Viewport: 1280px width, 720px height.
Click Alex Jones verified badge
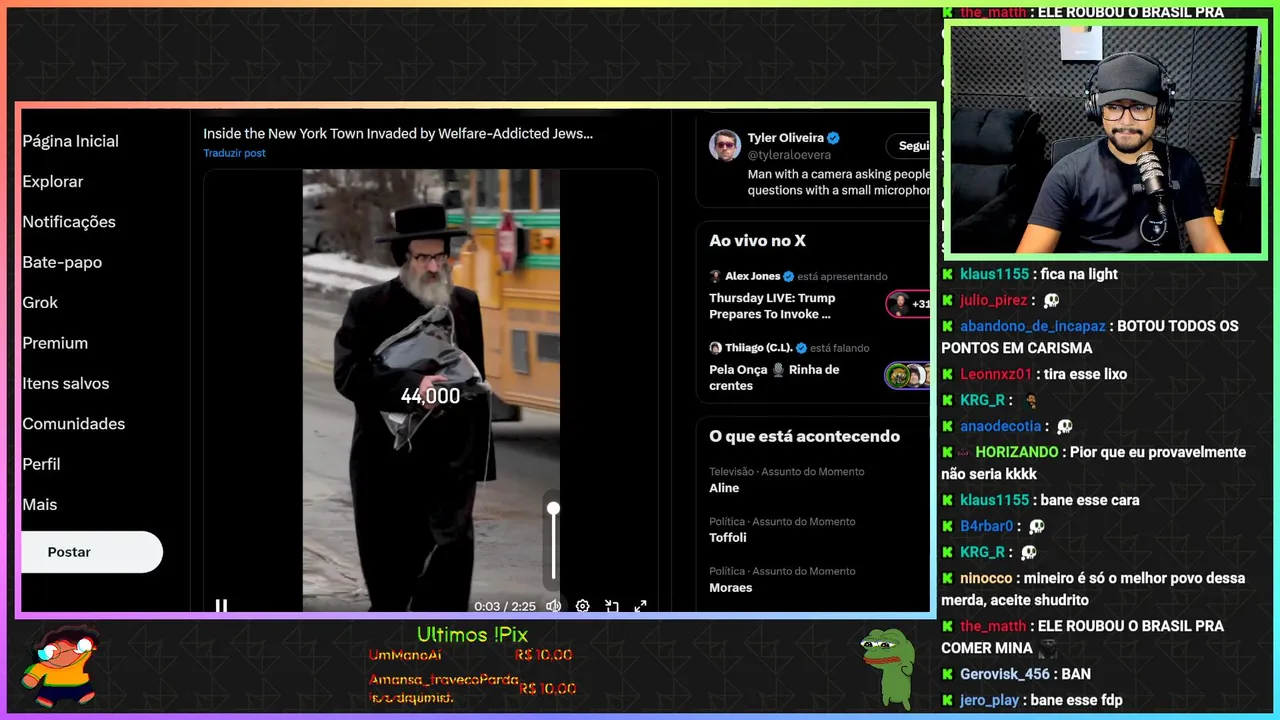788,276
